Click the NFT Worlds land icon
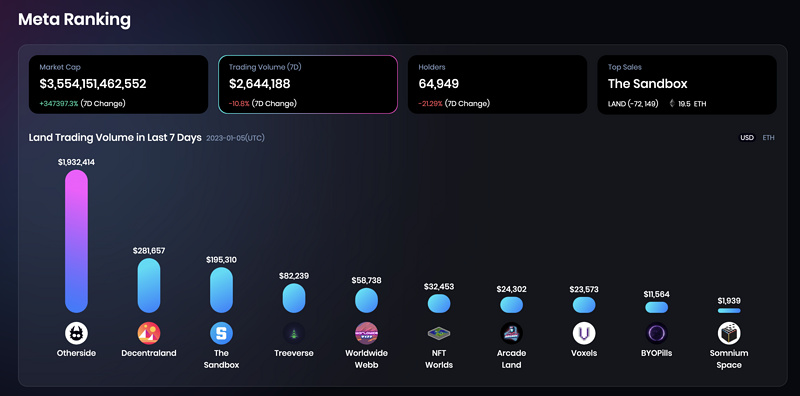This screenshot has width=800, height=396. point(439,333)
